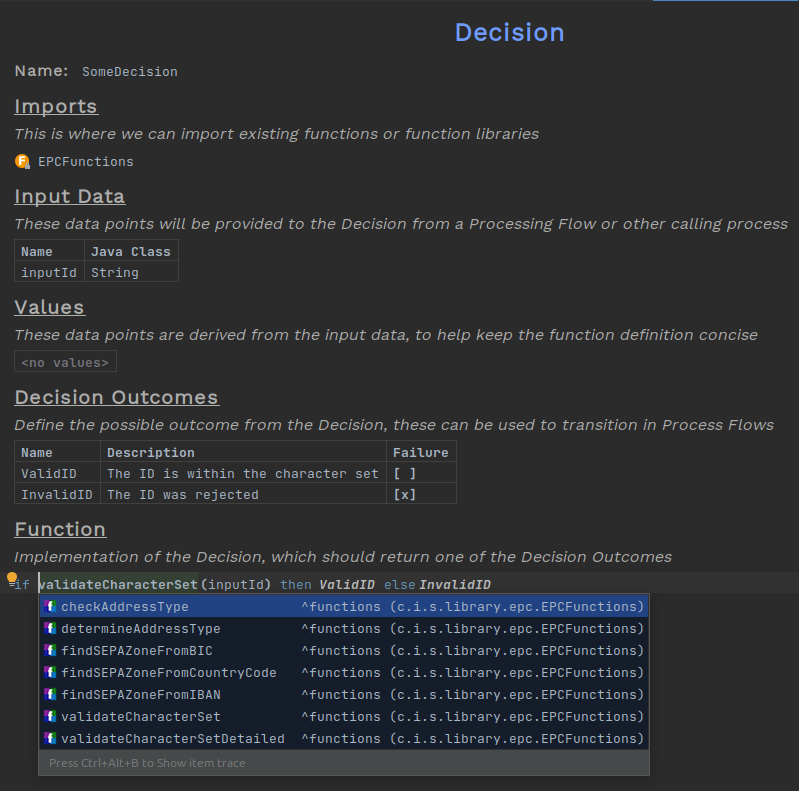Click InvalidID in the else branch
Viewport: 799px width, 791px height.
455,585
